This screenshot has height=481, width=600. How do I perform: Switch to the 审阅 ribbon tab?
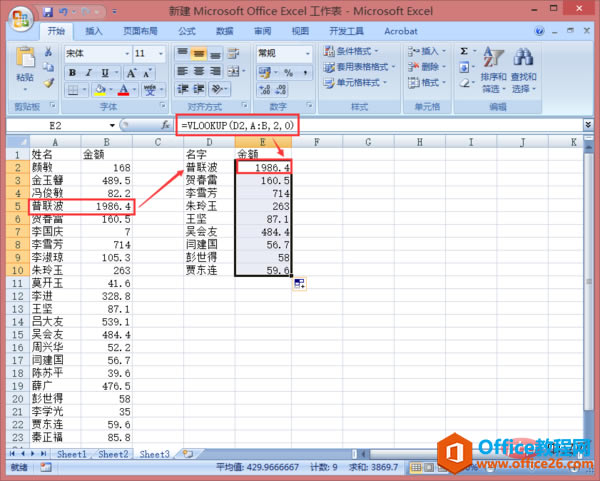pos(262,31)
